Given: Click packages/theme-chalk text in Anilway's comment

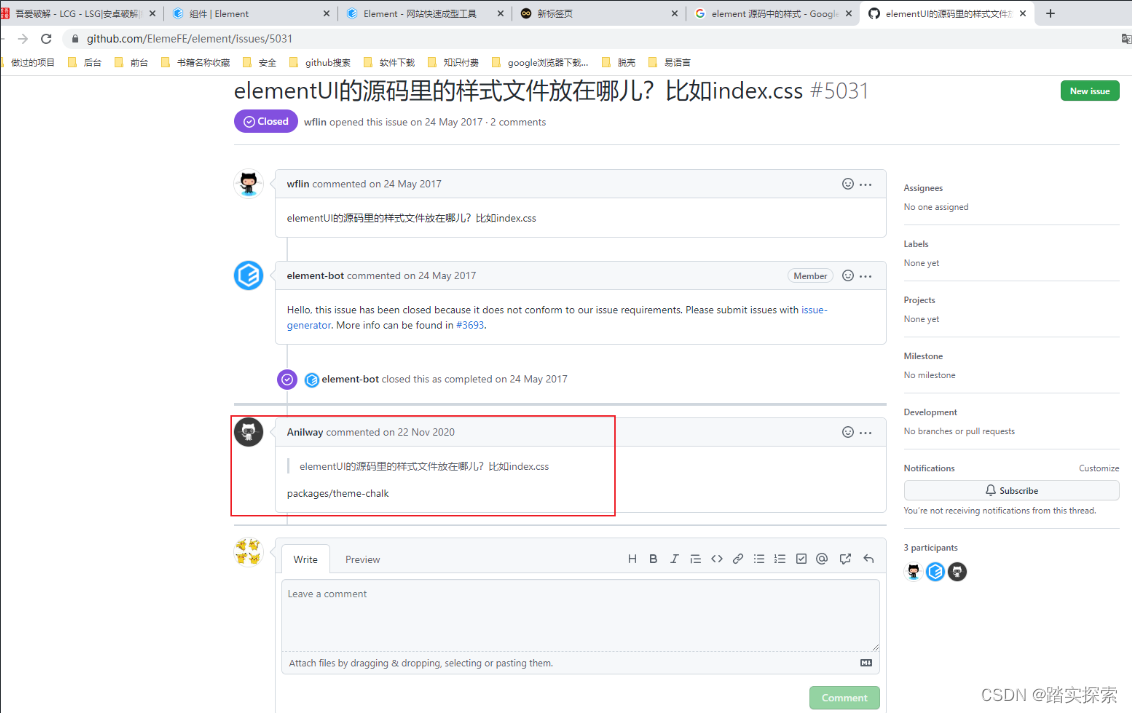Looking at the screenshot, I should (x=338, y=494).
